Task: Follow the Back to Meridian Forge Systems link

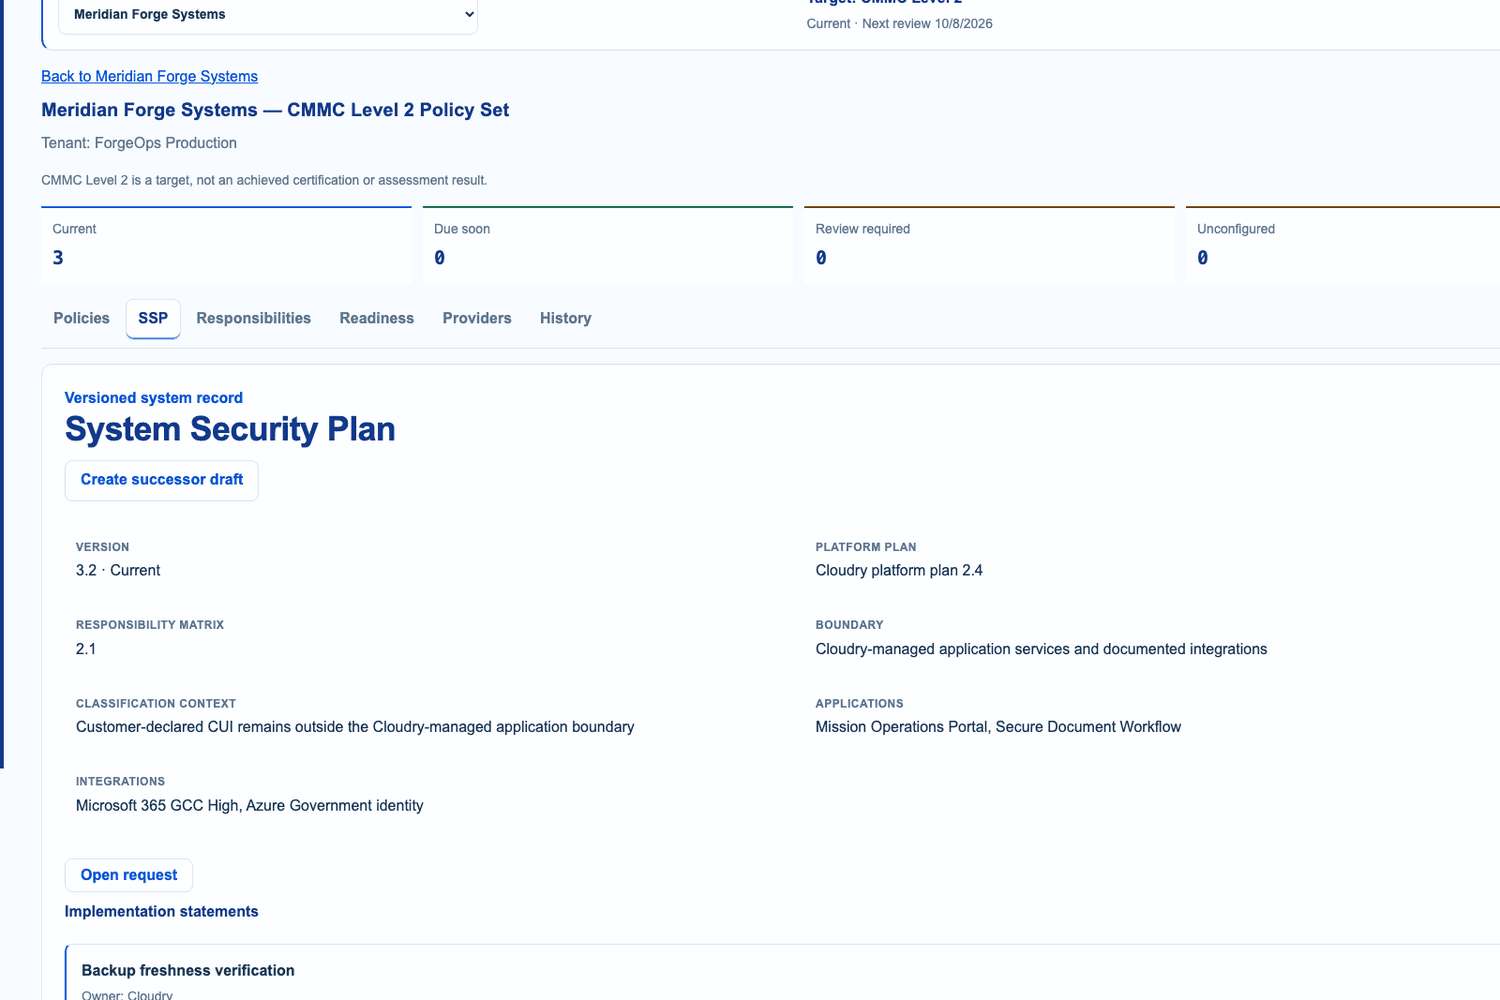Action: tap(149, 76)
